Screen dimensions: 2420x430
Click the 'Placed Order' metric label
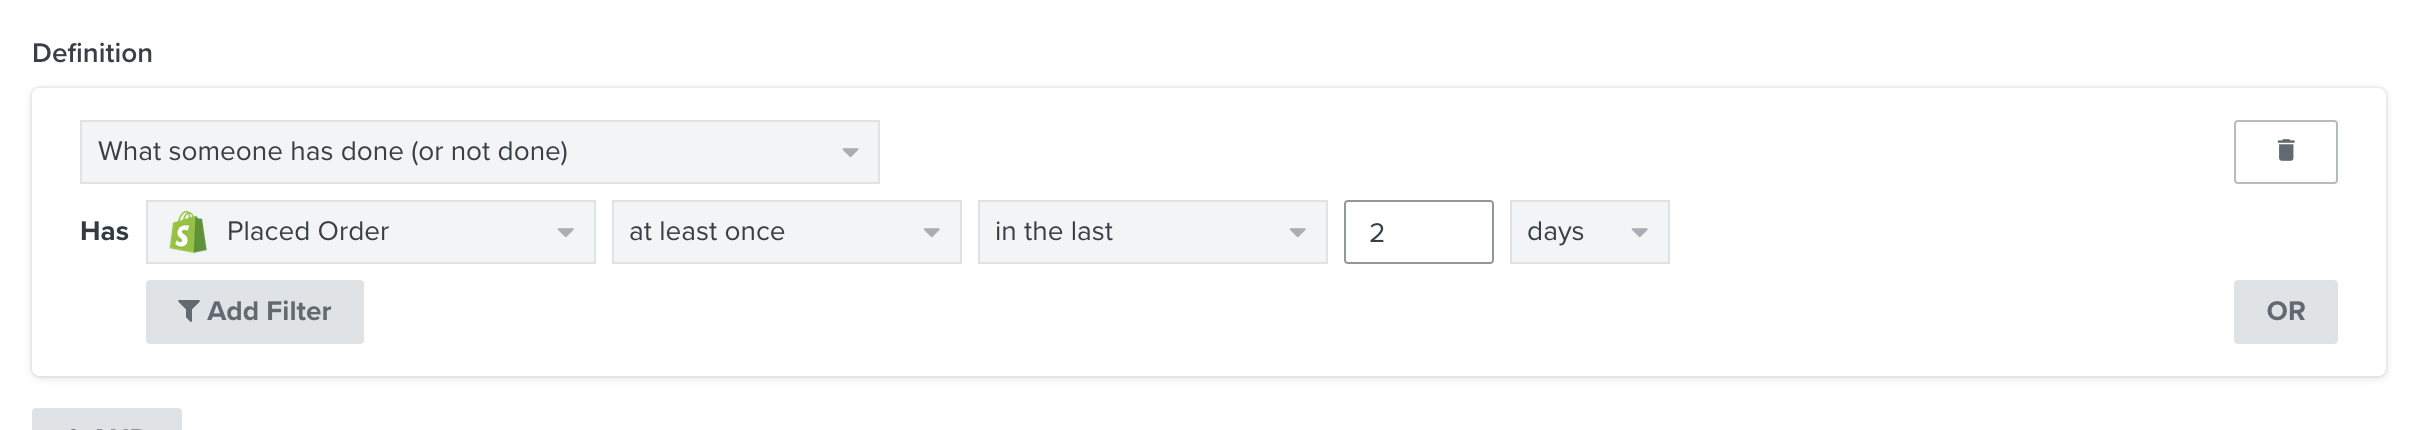[308, 231]
